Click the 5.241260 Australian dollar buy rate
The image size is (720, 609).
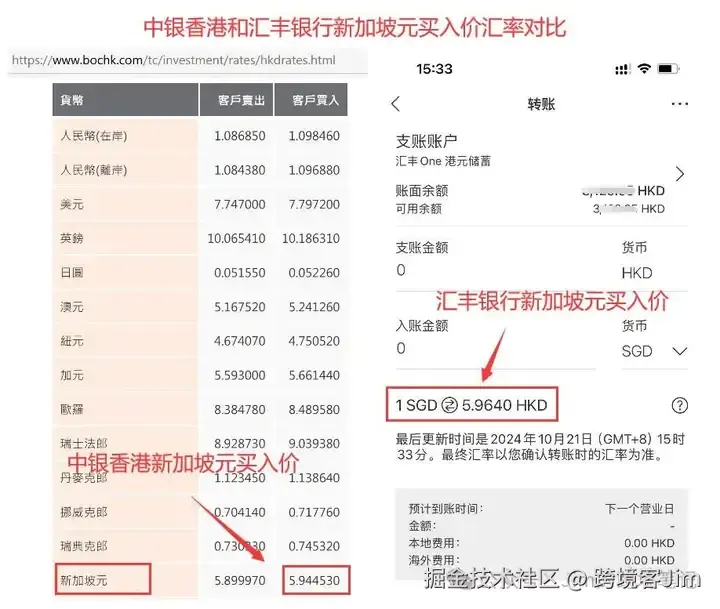(314, 307)
